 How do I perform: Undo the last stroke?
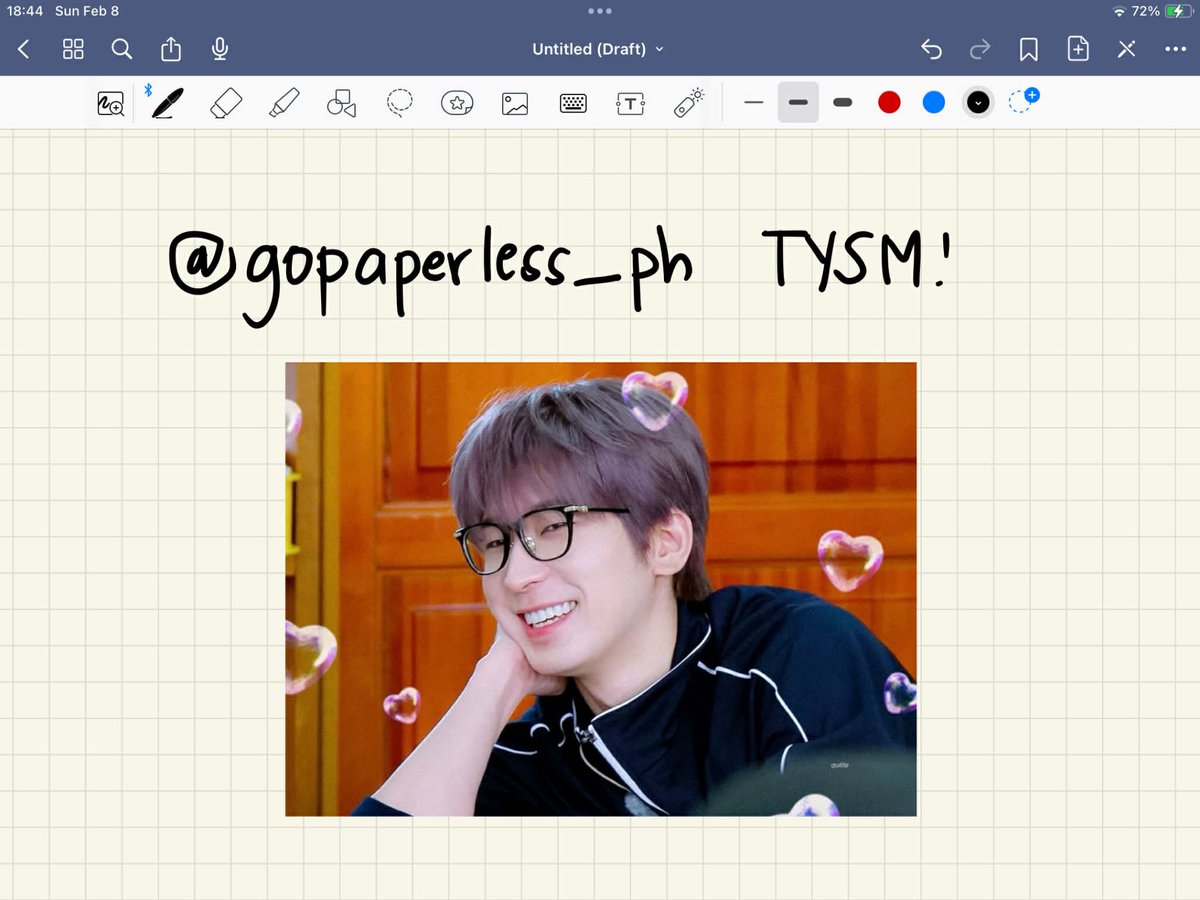tap(931, 49)
